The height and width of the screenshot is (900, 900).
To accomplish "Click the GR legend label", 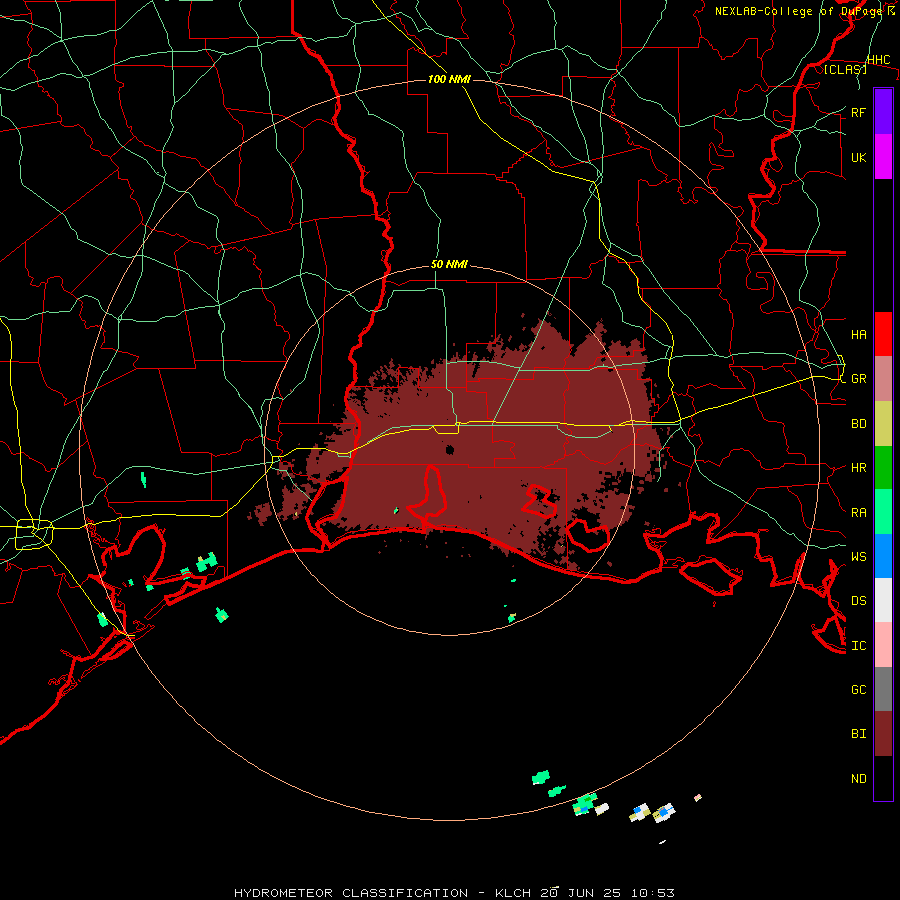I will [859, 379].
